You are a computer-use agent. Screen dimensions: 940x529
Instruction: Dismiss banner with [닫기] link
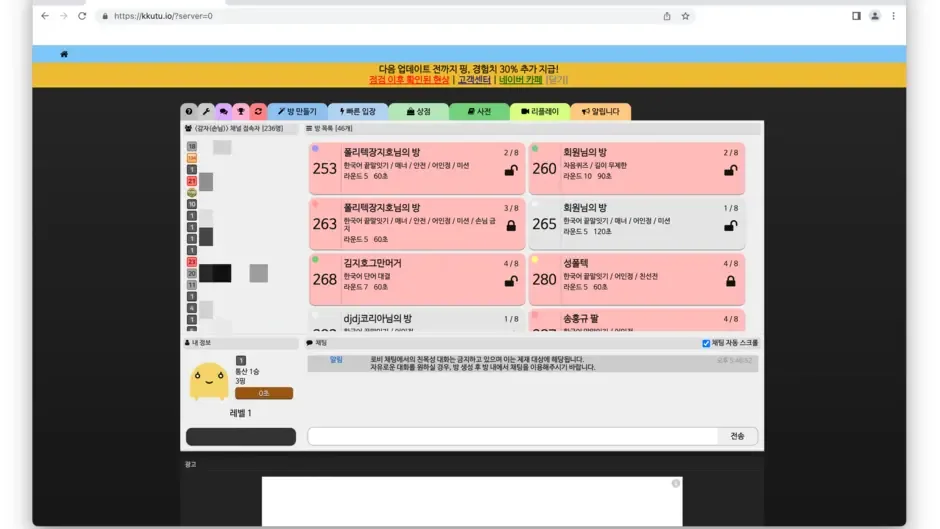point(557,80)
